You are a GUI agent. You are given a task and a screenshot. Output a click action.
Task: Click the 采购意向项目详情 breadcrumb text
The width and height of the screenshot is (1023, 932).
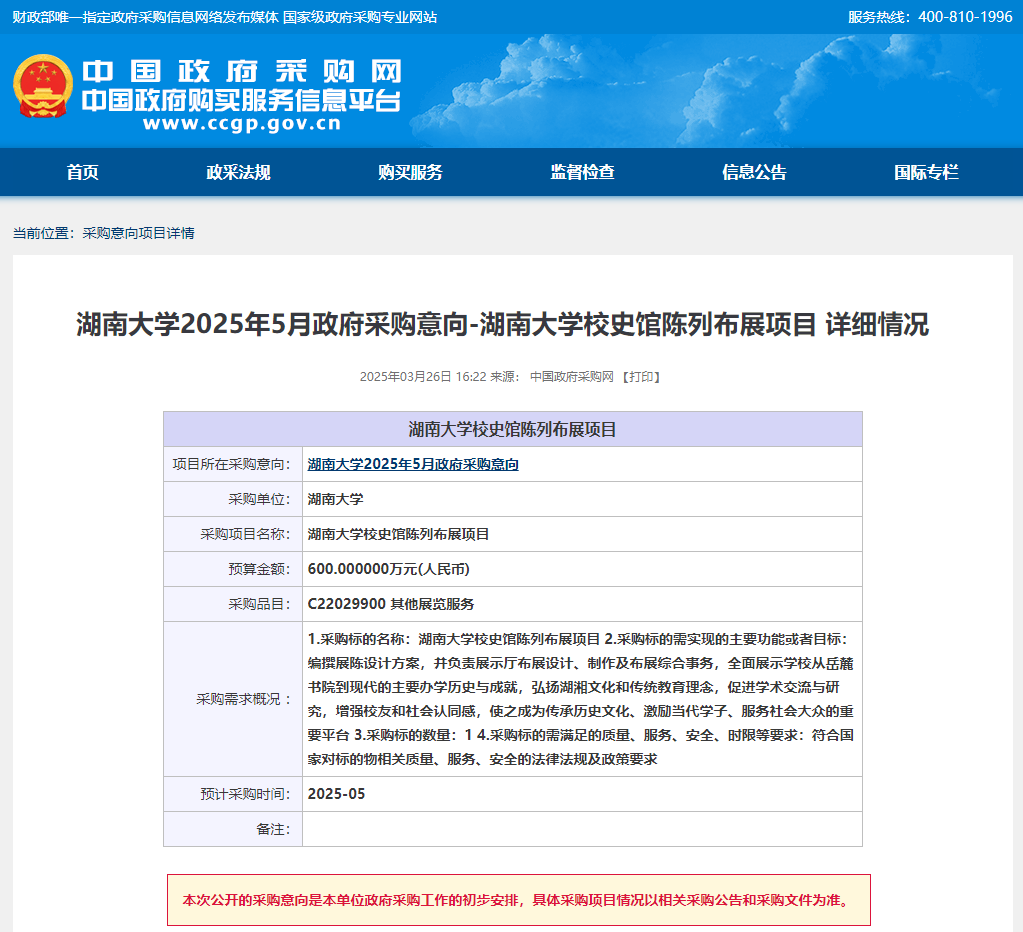pos(138,233)
